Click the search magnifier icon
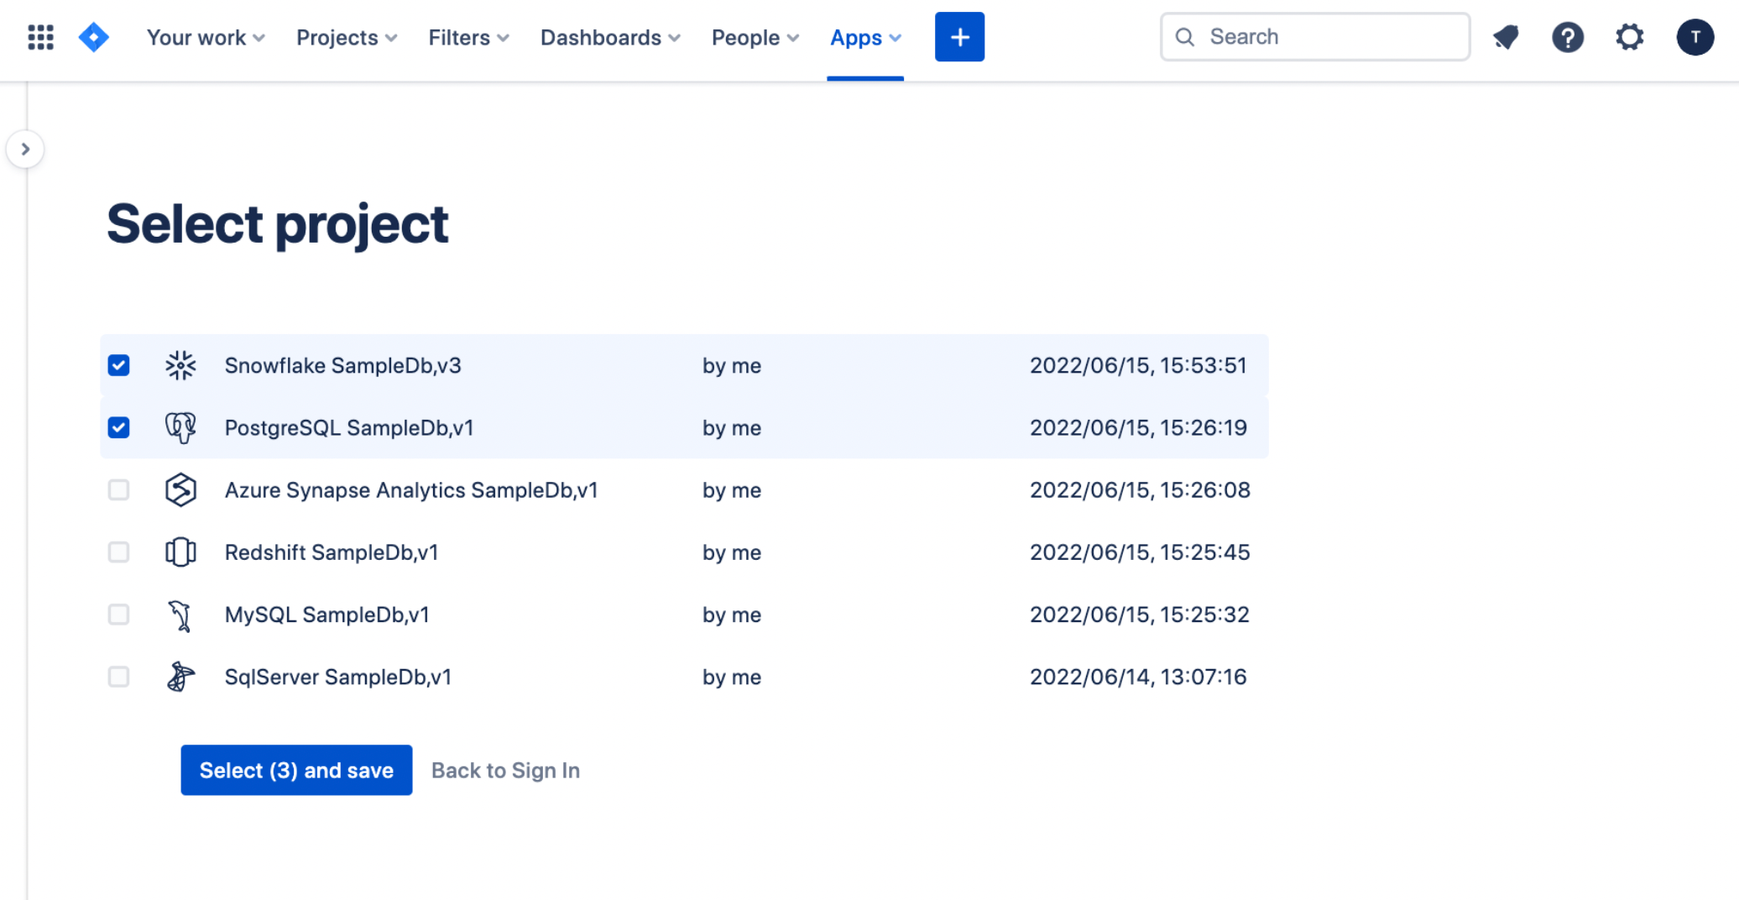The image size is (1739, 900). click(x=1185, y=37)
